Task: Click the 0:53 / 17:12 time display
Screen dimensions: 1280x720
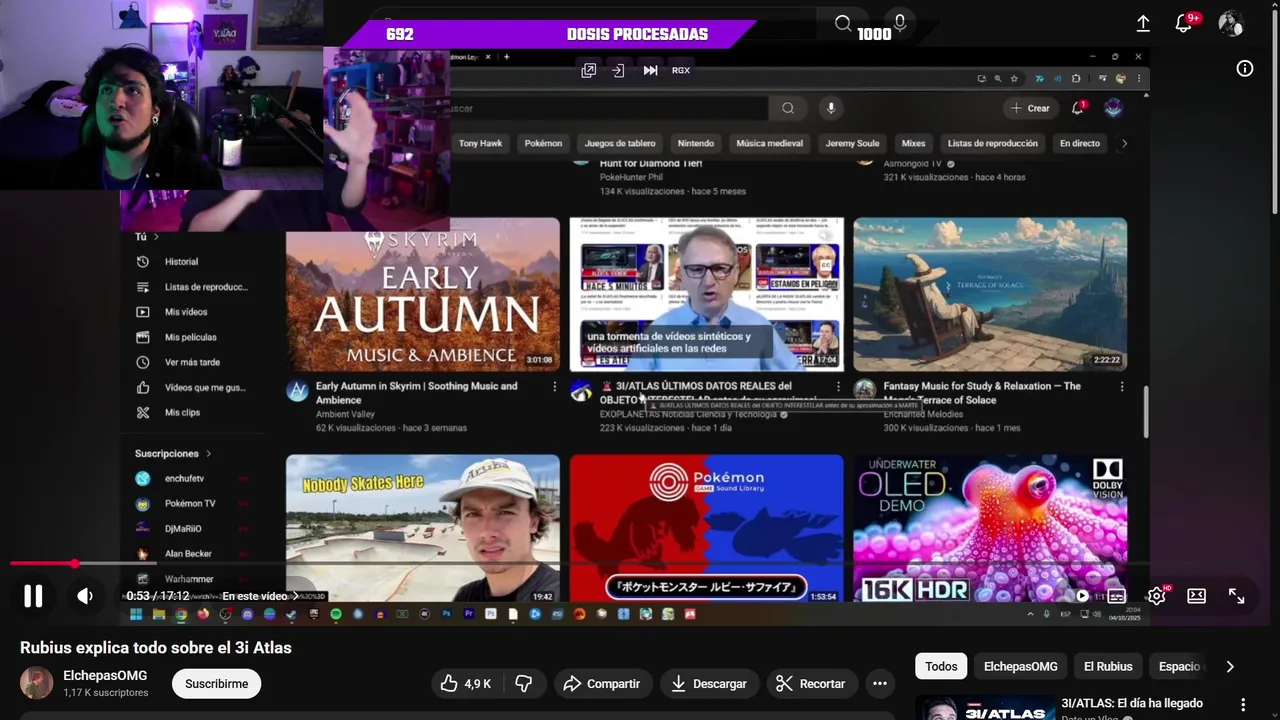Action: (158, 596)
